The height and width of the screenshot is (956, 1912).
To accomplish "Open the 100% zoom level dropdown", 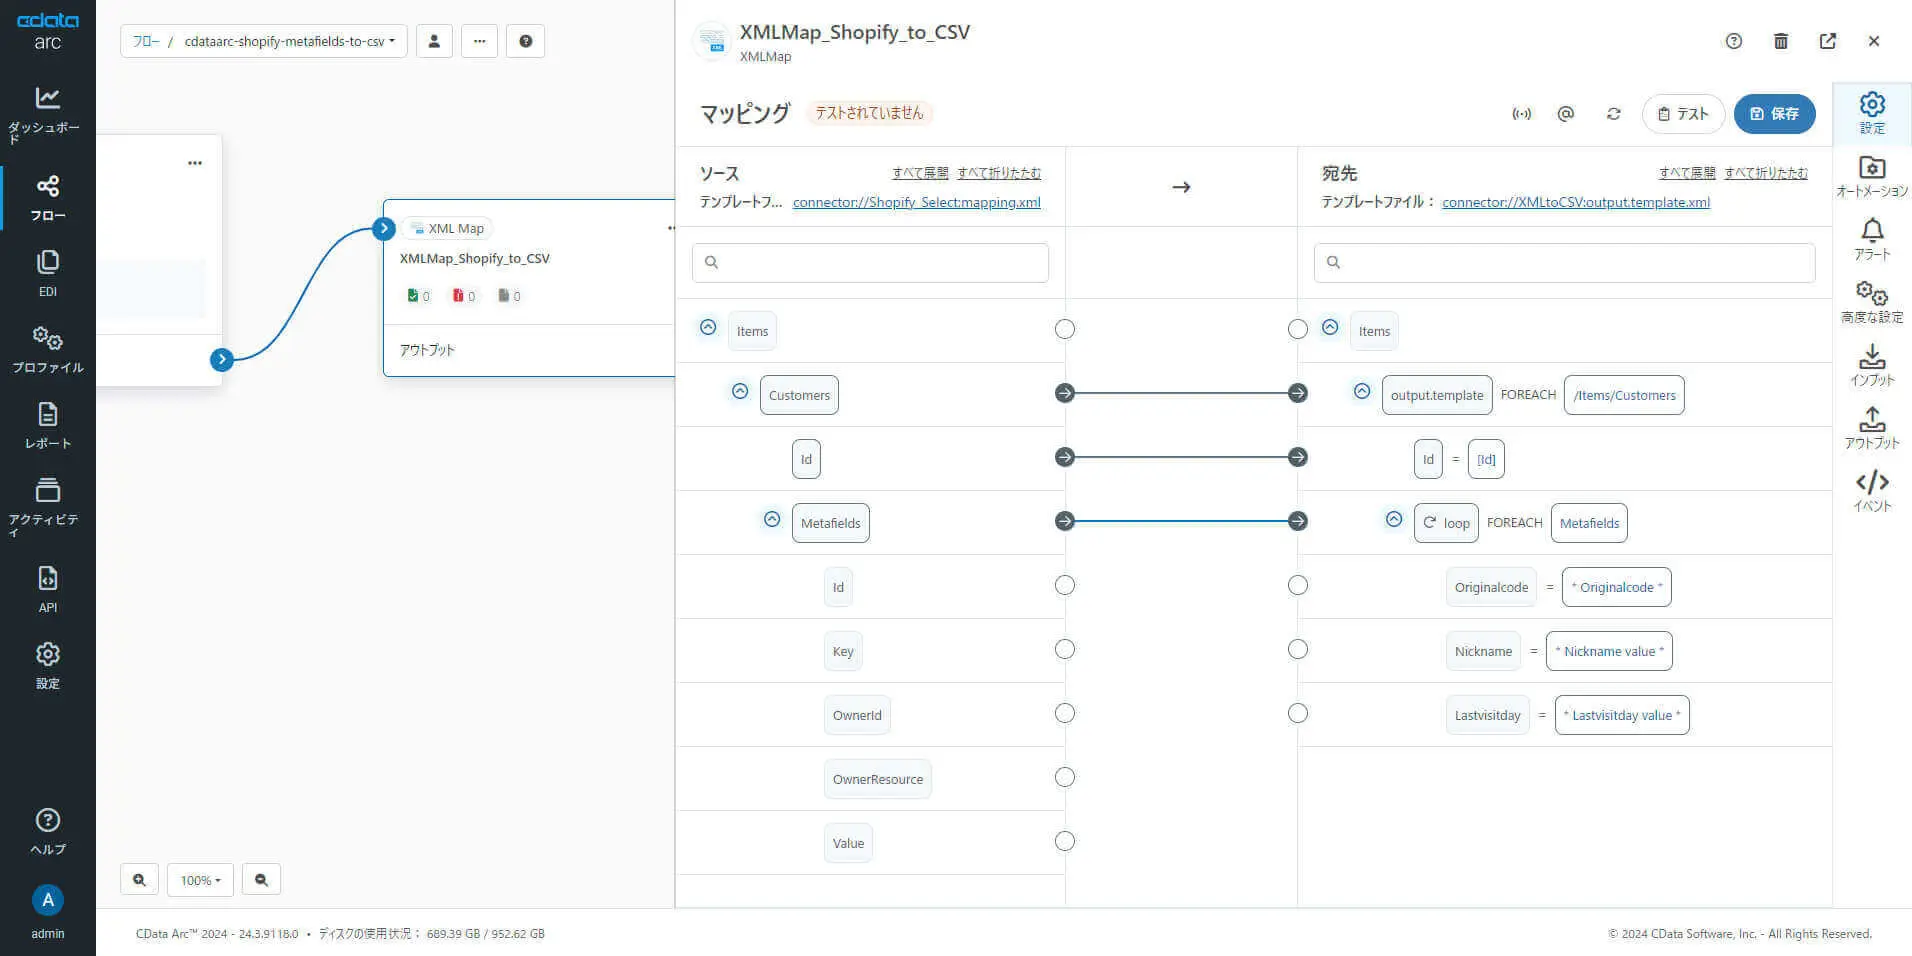I will point(200,880).
